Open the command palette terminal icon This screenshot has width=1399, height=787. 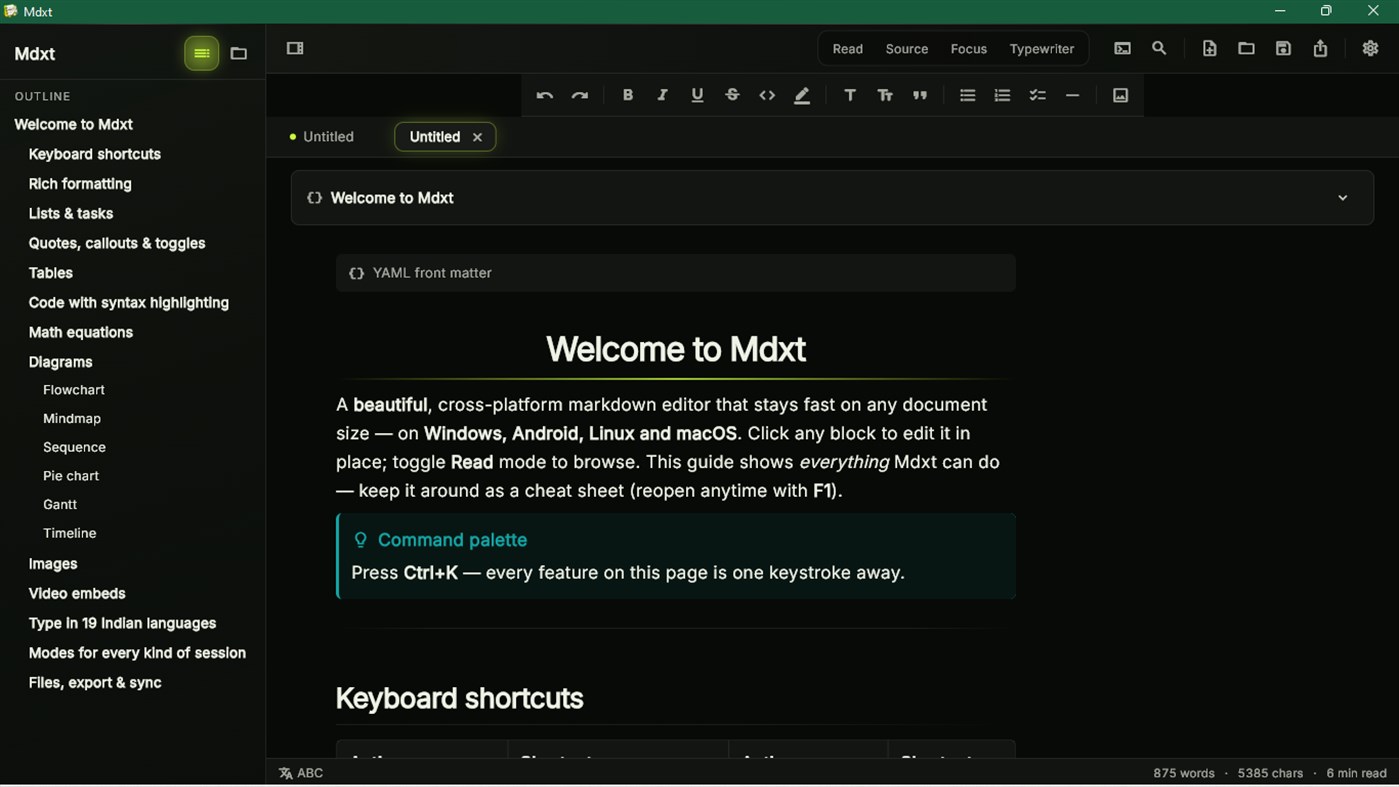pyautogui.click(x=1123, y=49)
